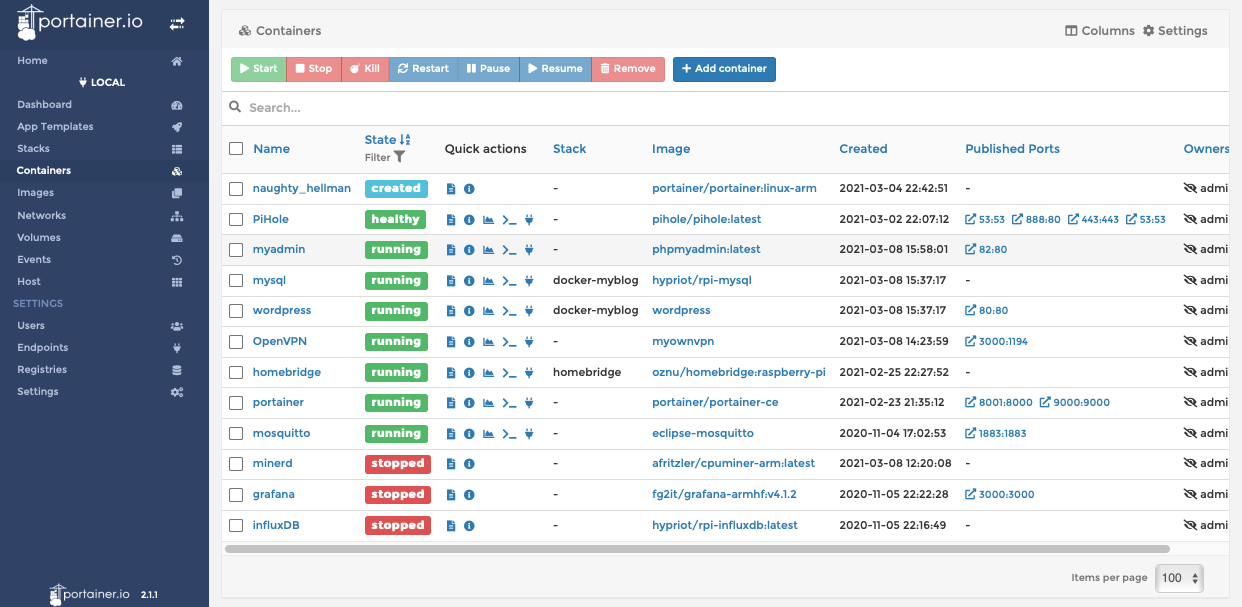Open console icon for homebridge container
The width and height of the screenshot is (1242, 607).
509,373
